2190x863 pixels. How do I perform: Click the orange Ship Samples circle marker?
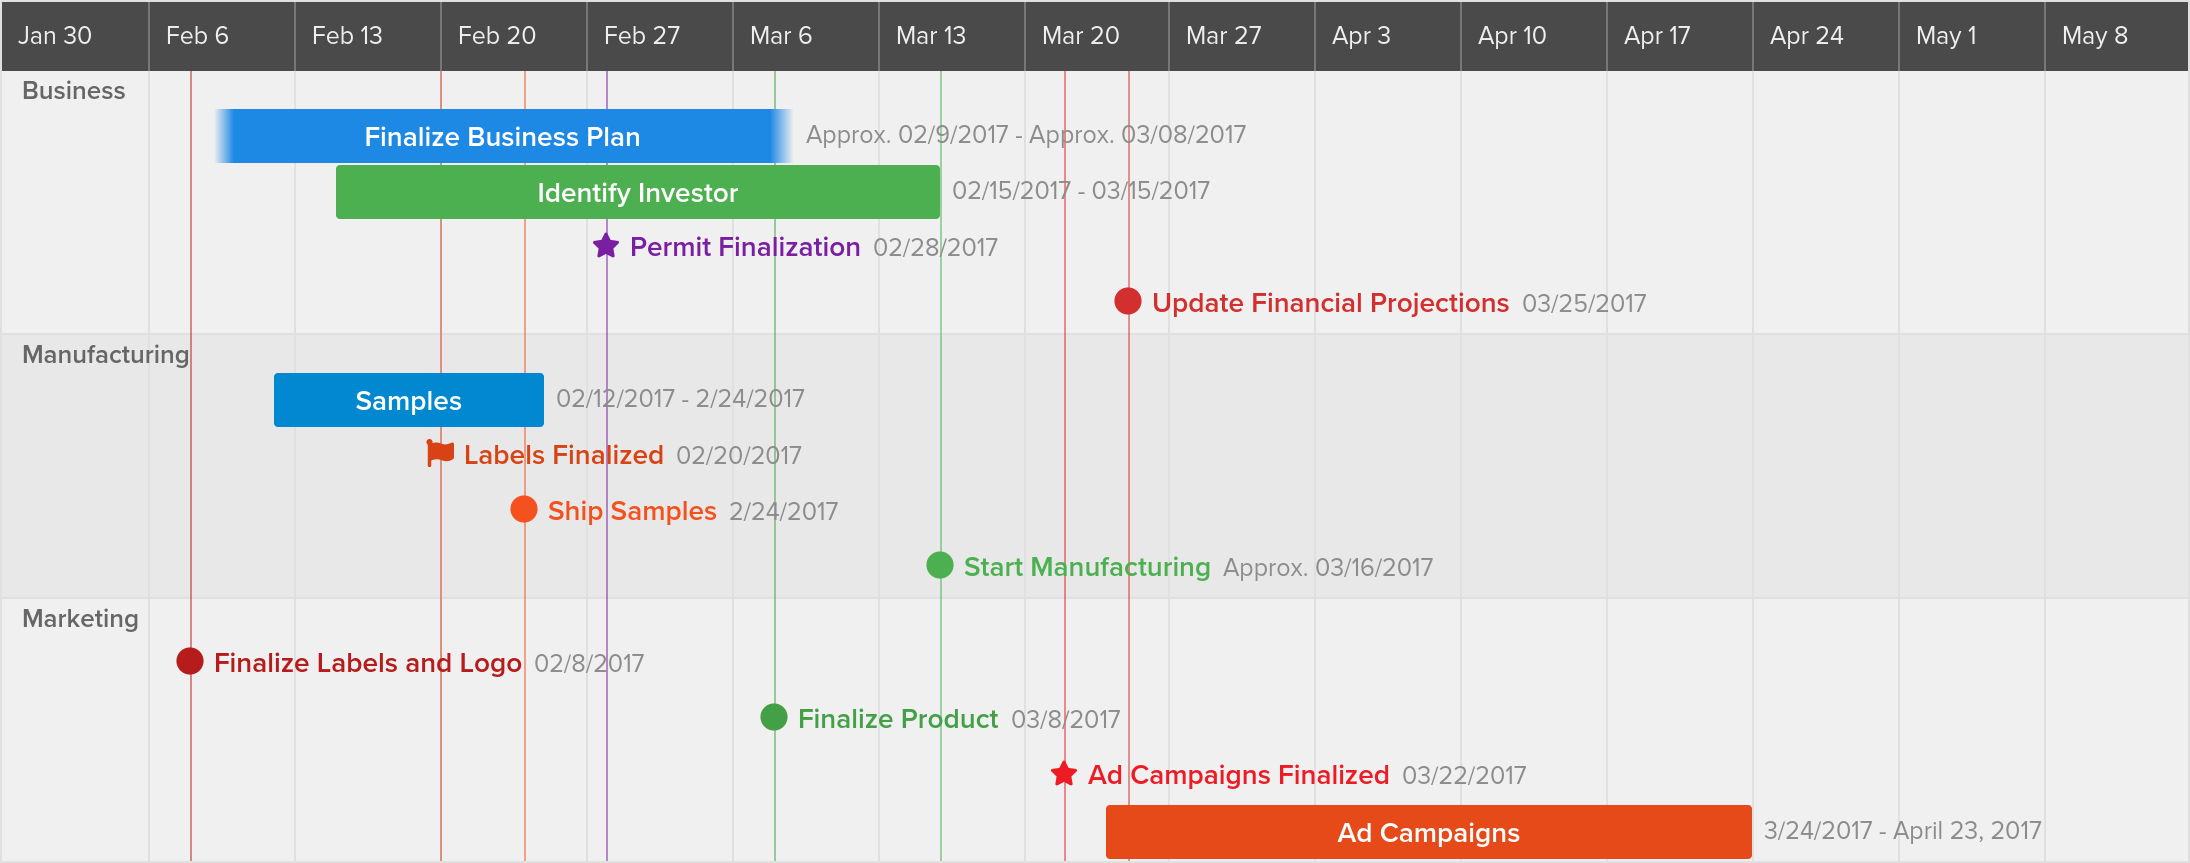[x=524, y=509]
